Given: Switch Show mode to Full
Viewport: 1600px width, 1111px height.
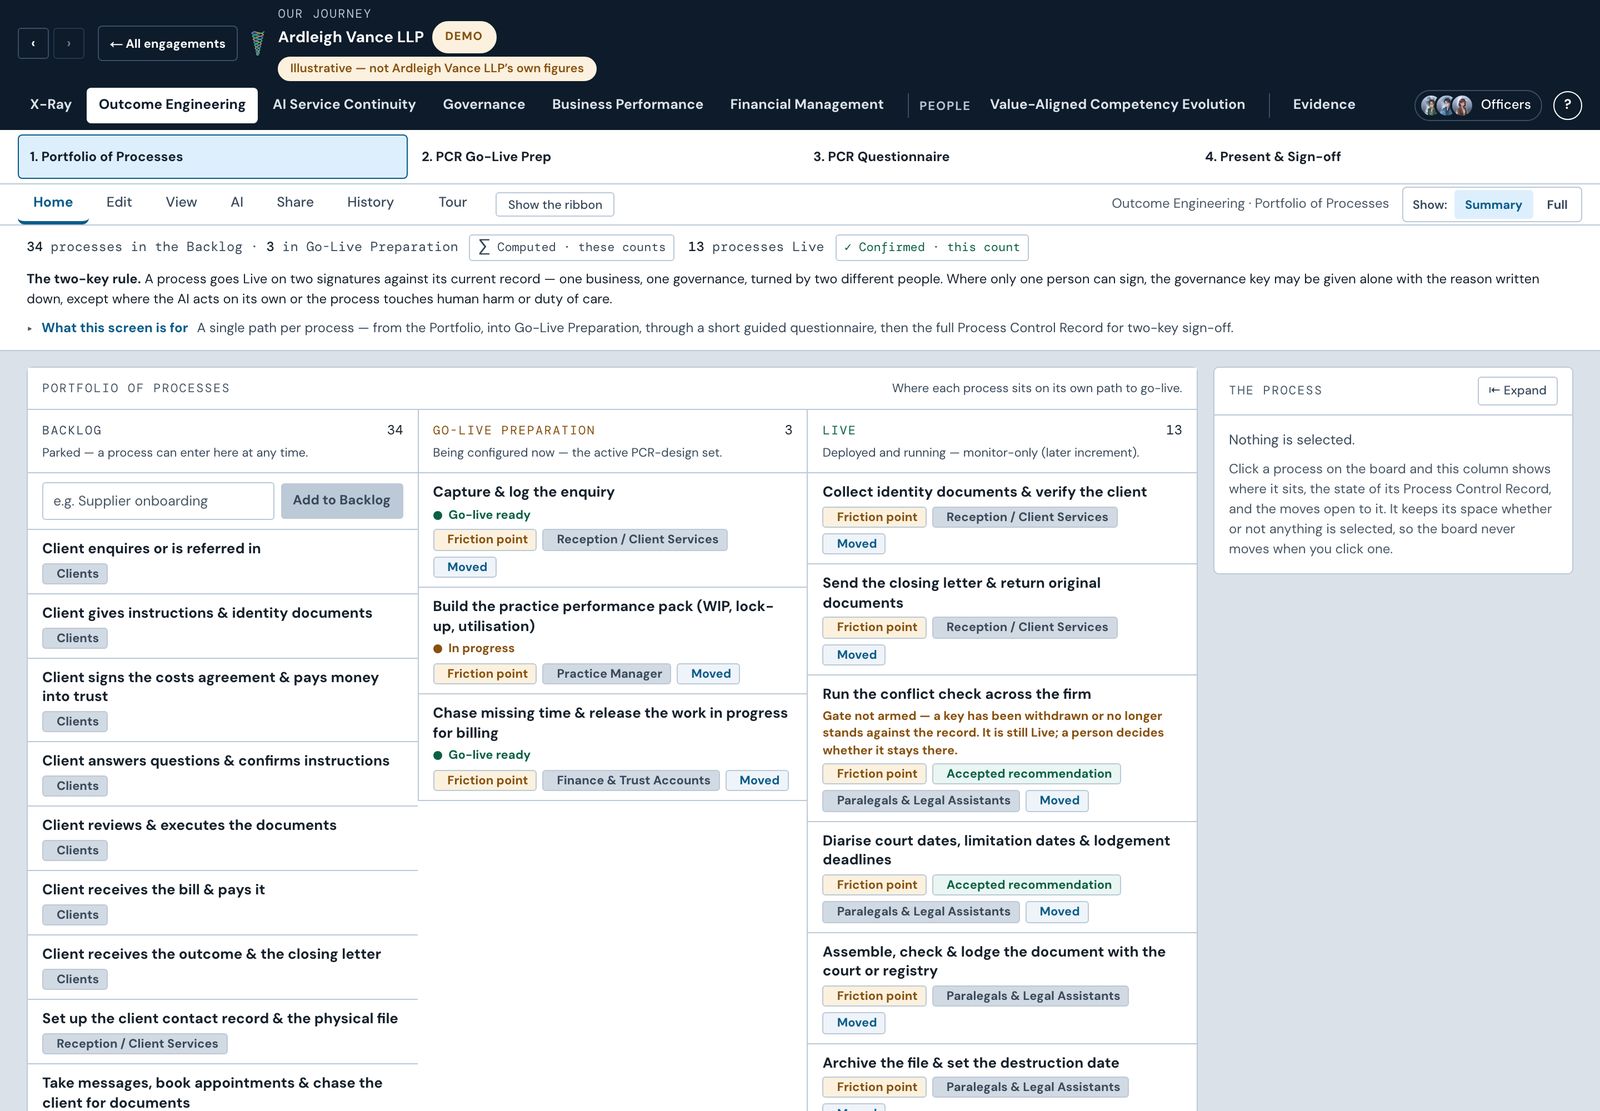Looking at the screenshot, I should pos(1557,205).
